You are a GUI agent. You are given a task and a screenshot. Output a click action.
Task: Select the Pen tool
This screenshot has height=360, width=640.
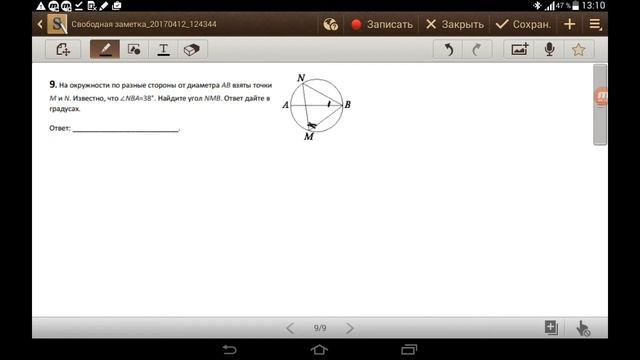click(x=105, y=49)
